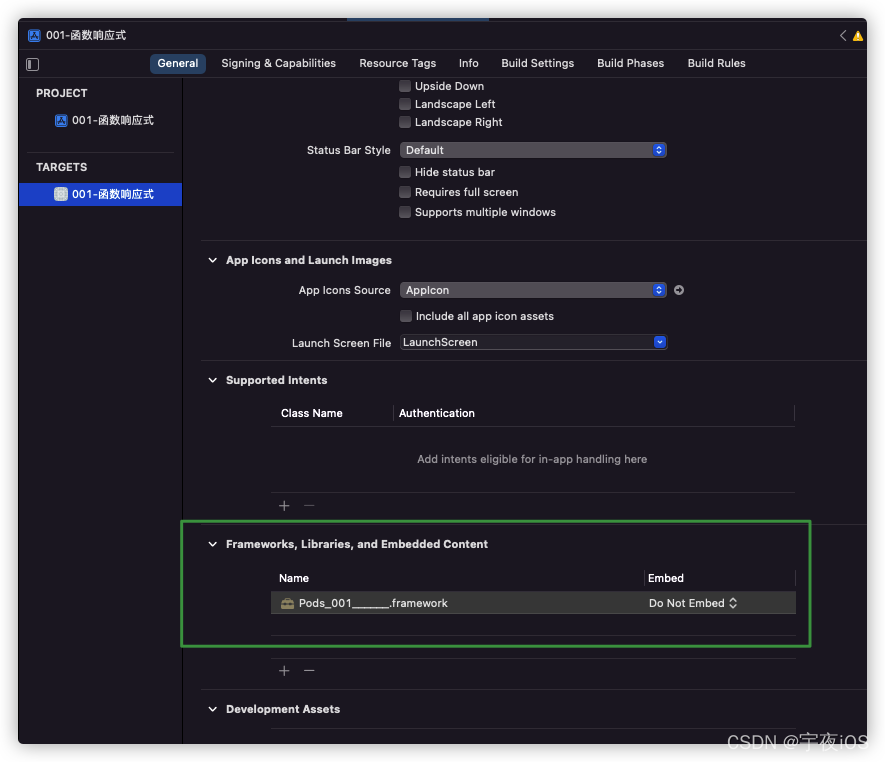This screenshot has width=885, height=762.
Task: Check Hide status bar
Action: coord(405,172)
